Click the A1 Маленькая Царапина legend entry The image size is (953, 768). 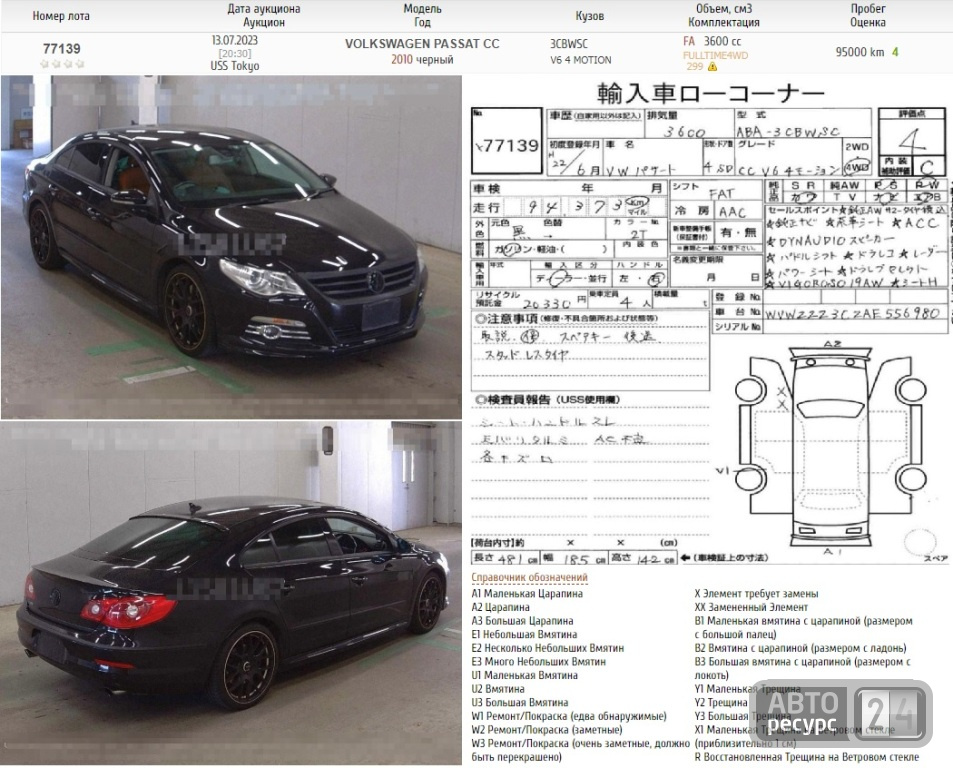[x=527, y=593]
